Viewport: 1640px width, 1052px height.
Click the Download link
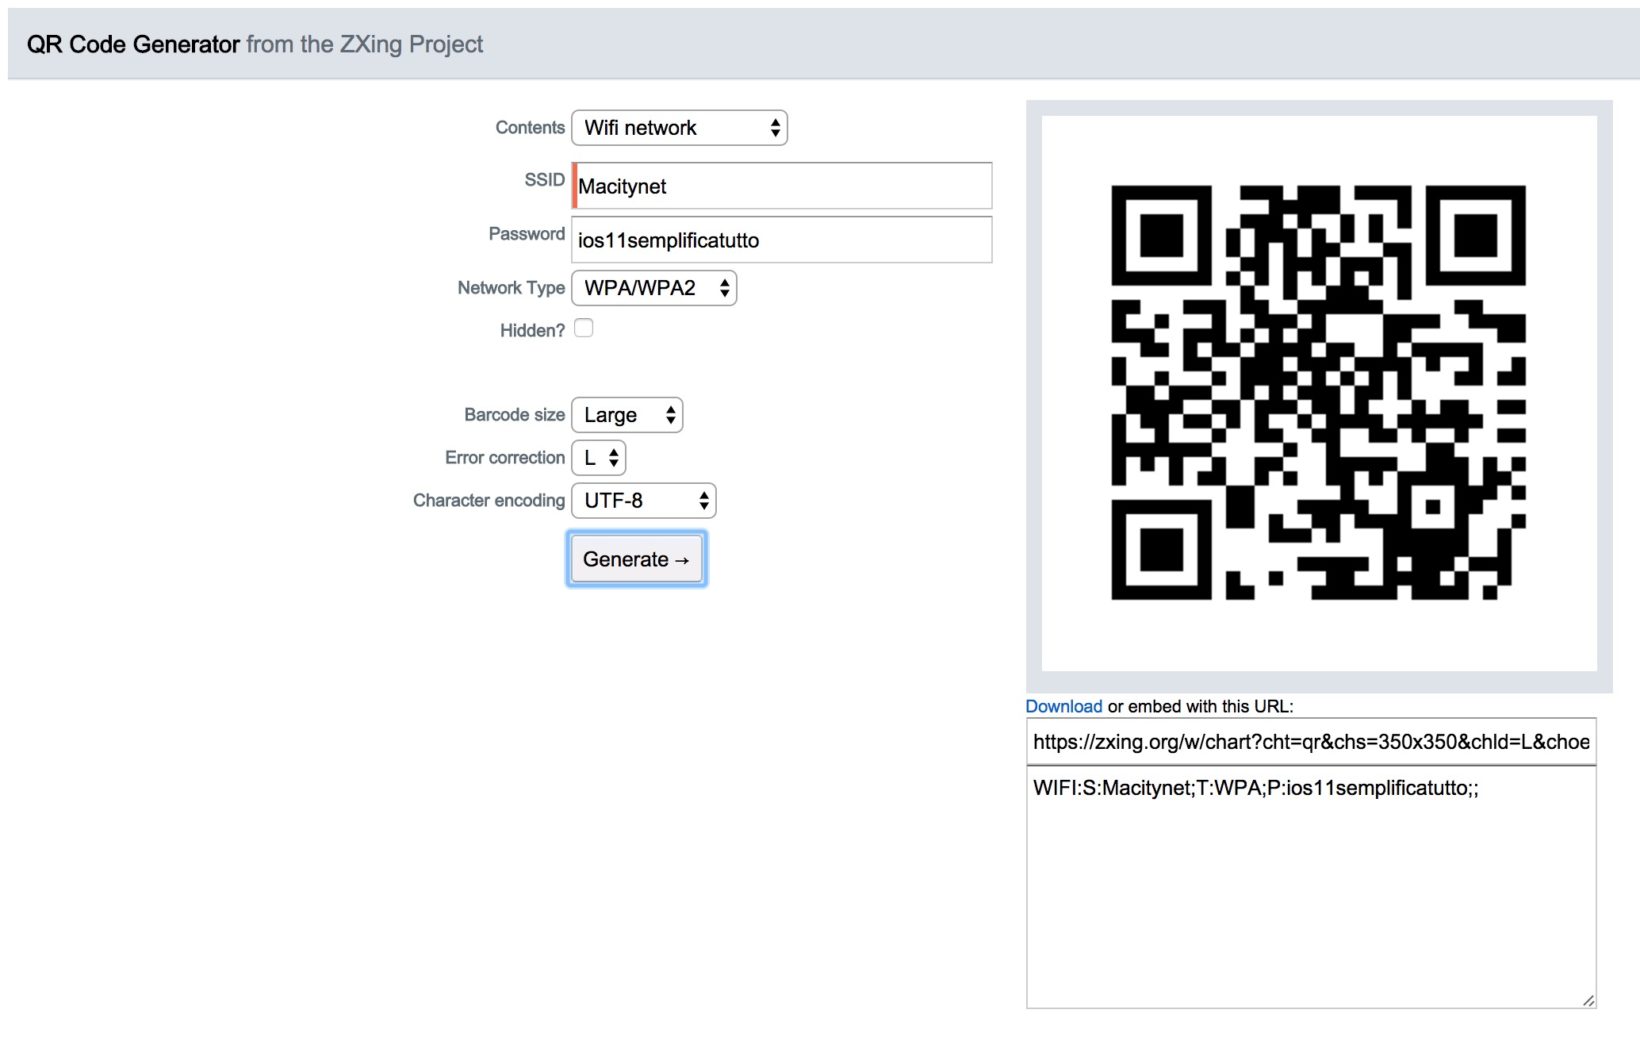click(1064, 706)
